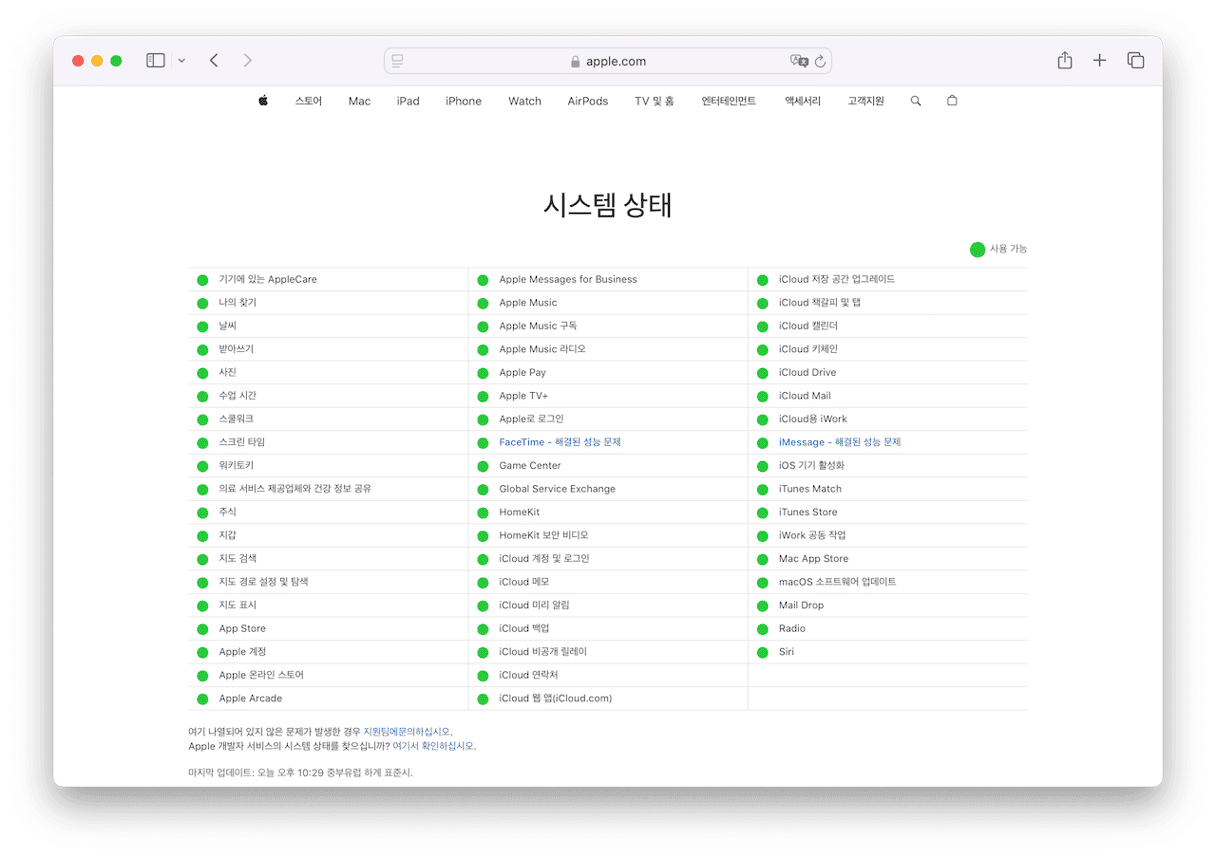Click the 기기에 있는 AppleCare row text
Viewport: 1216px width, 857px height.
(268, 279)
